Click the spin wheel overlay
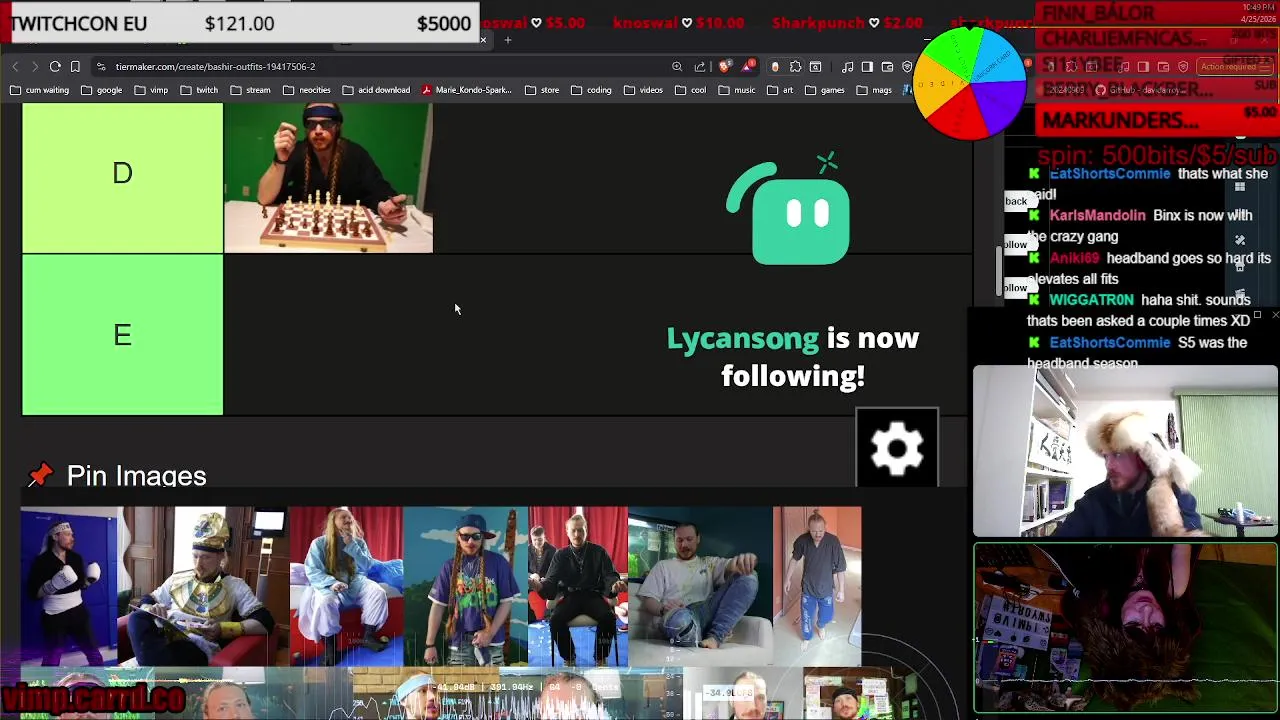1280x720 pixels. coord(969,83)
